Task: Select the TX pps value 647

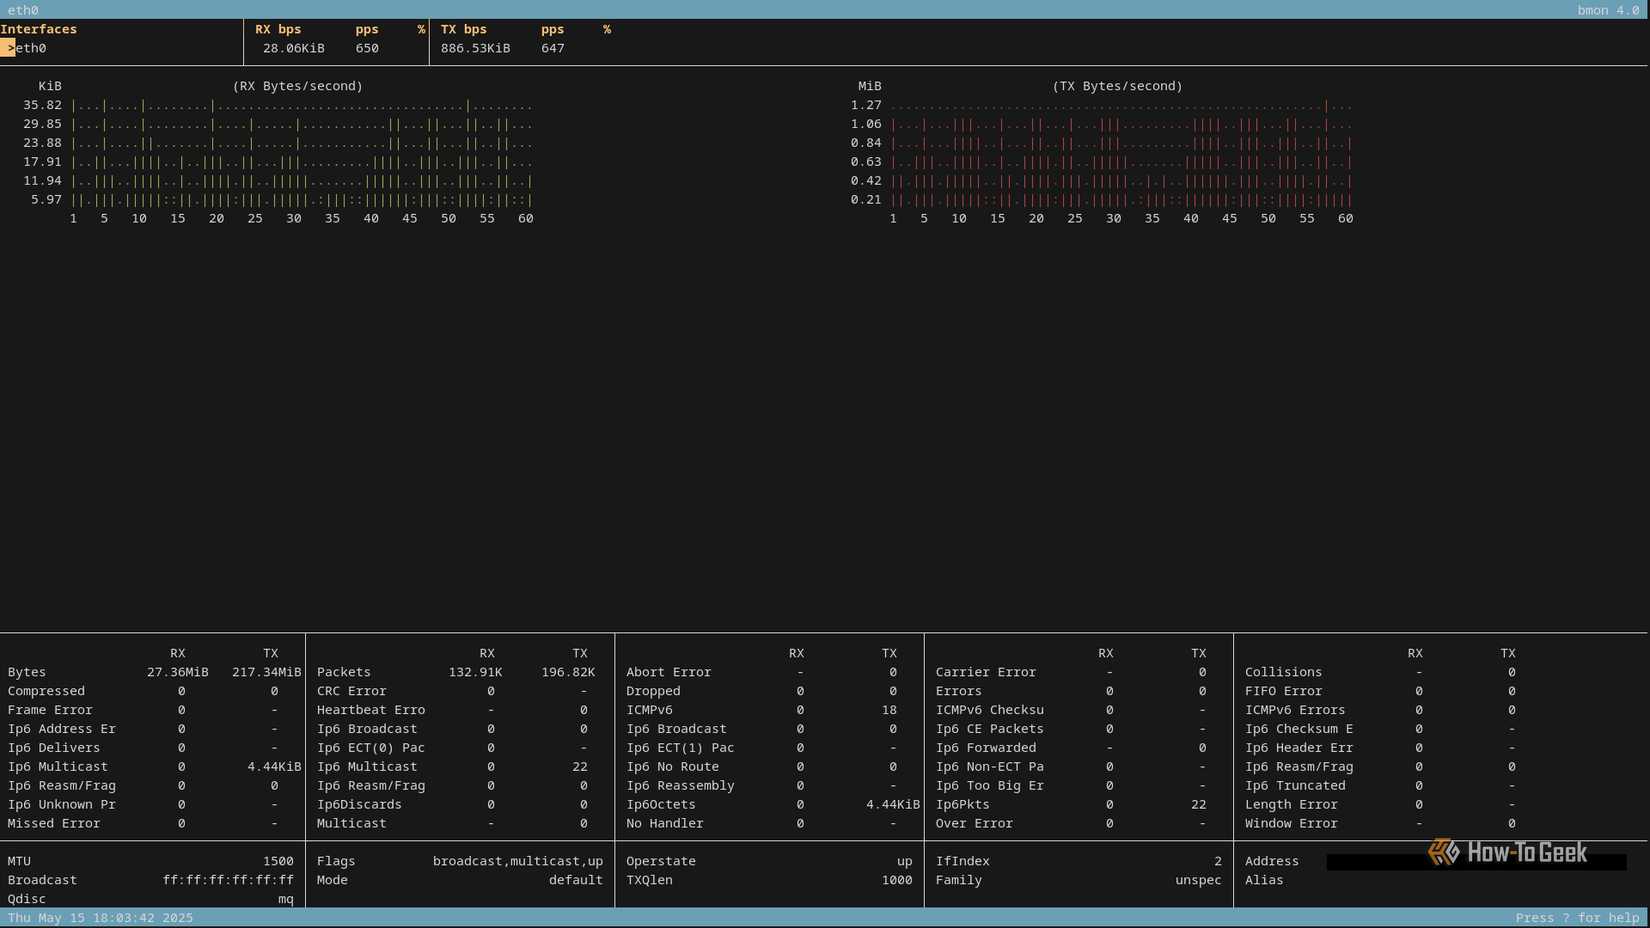Action: 552,48
